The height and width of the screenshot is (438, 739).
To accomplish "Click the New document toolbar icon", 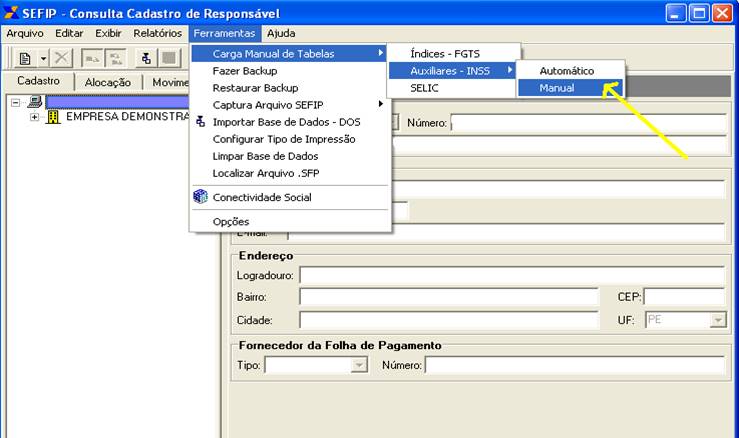I will [x=25, y=59].
